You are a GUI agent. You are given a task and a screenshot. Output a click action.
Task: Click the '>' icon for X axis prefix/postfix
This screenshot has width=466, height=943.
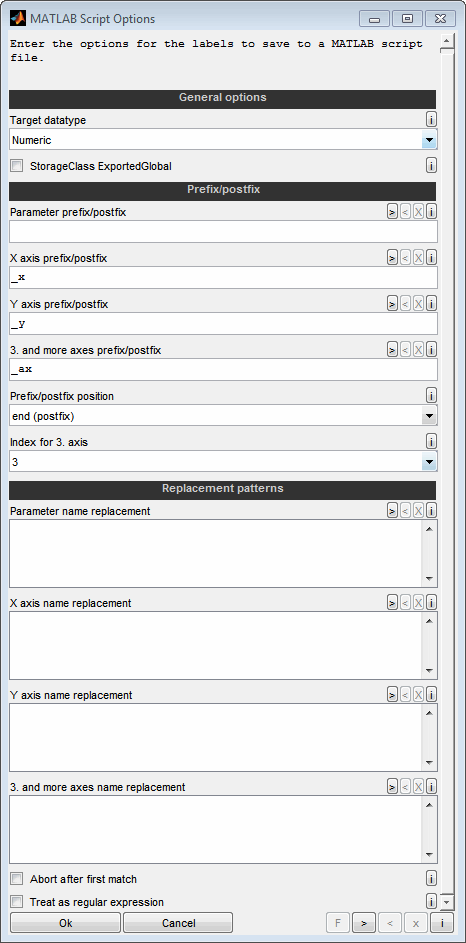[391, 257]
